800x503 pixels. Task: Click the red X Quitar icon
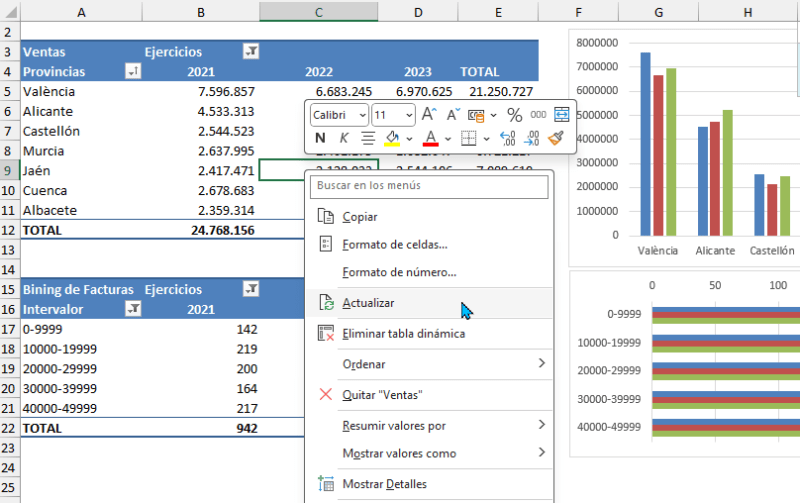pyautogui.click(x=326, y=394)
